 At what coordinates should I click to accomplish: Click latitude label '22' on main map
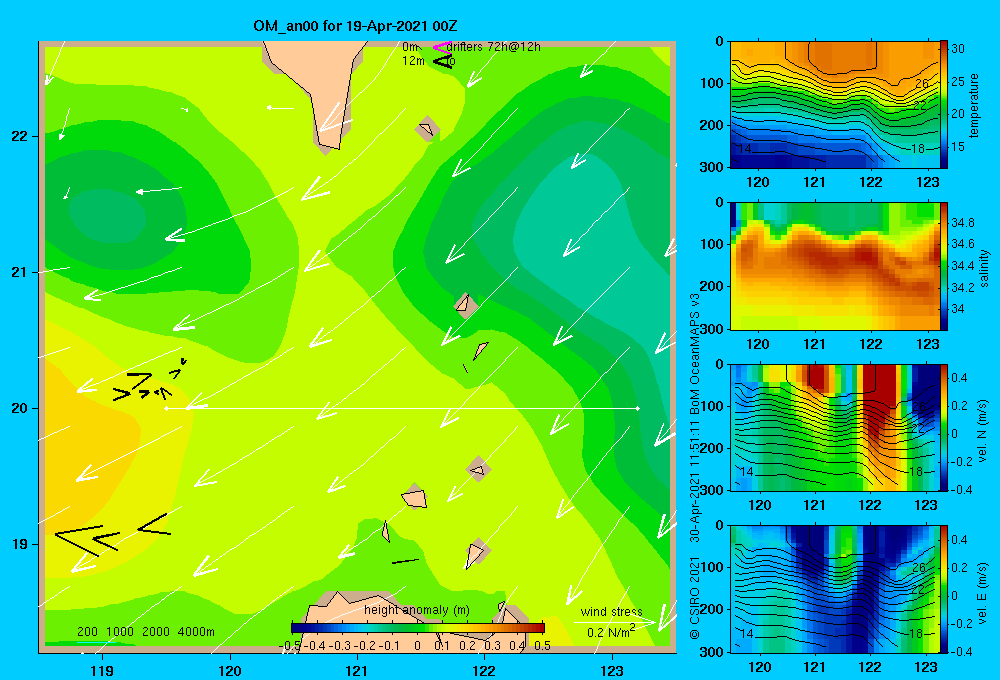[20, 137]
